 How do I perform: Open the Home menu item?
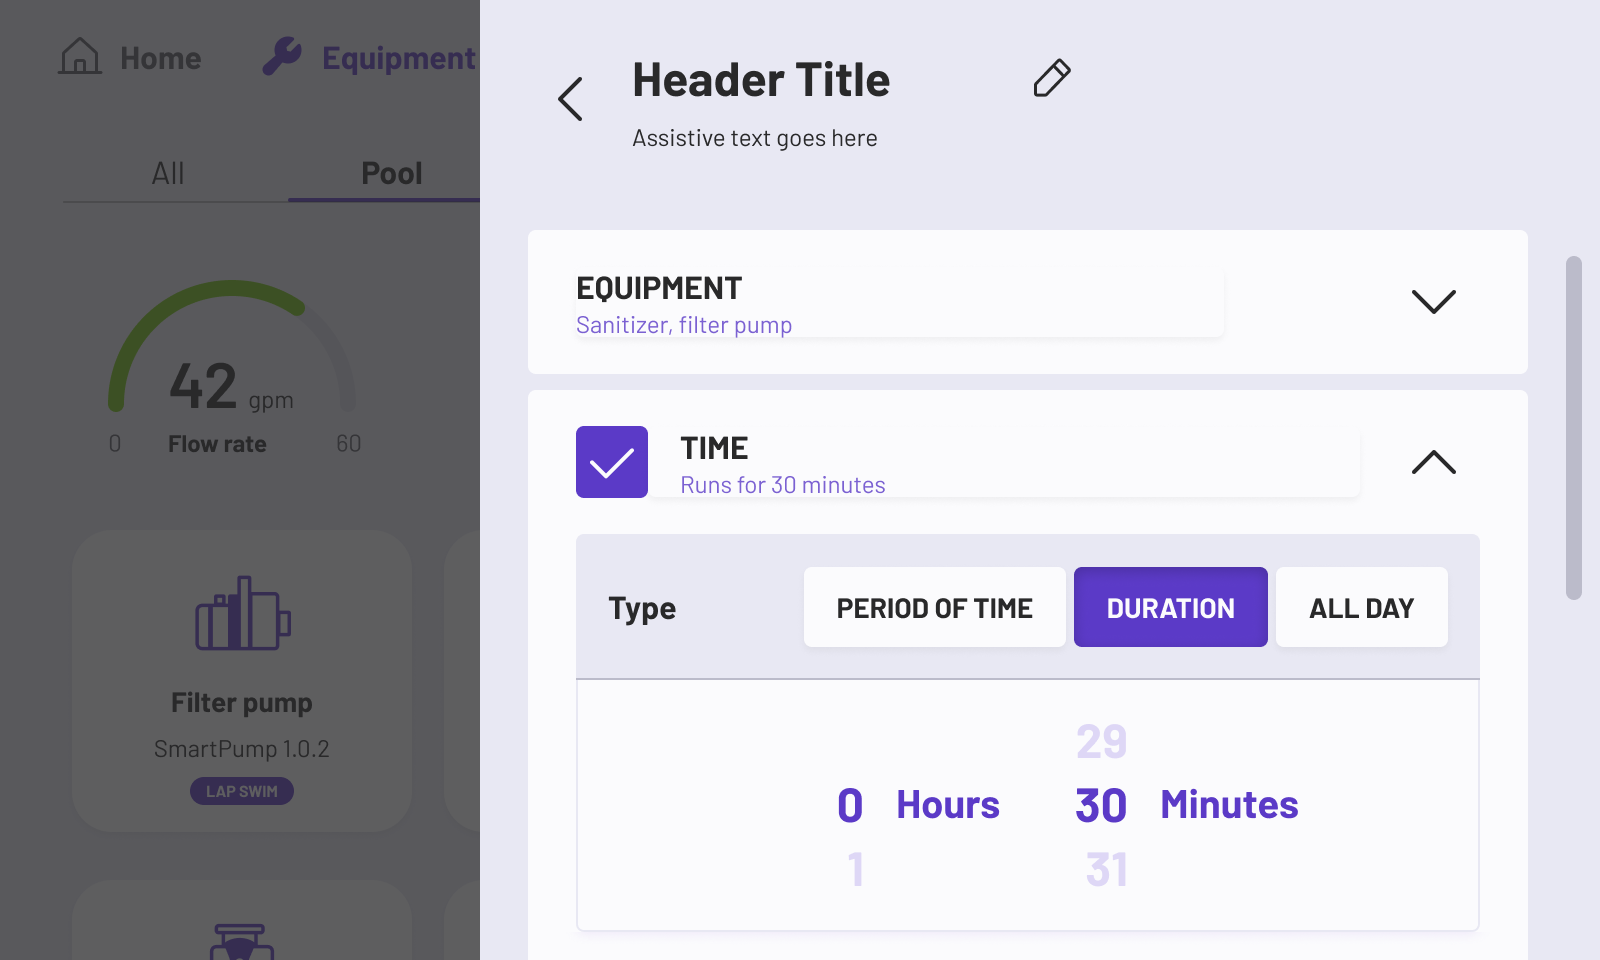130,57
